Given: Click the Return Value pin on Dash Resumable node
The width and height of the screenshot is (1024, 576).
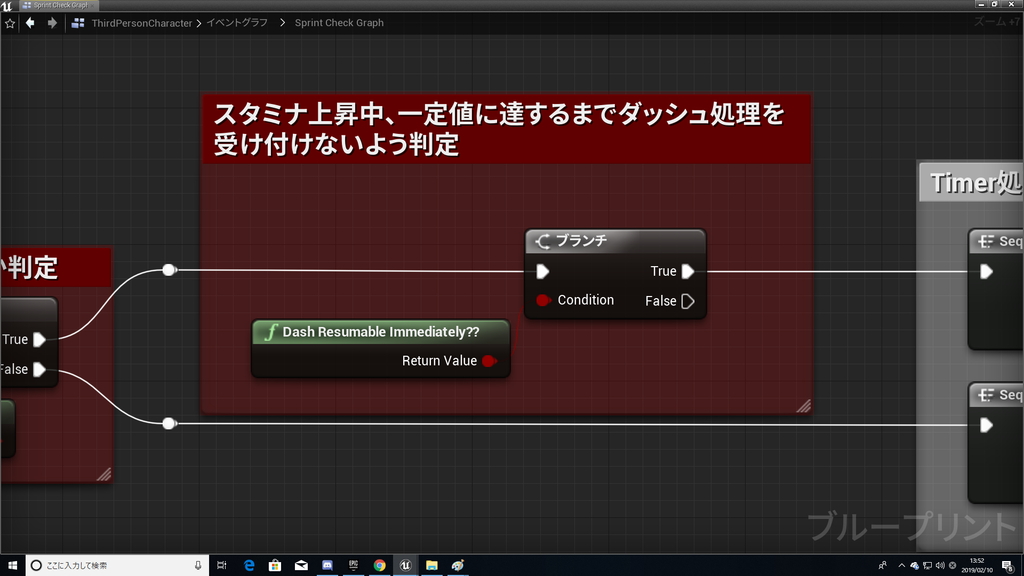Looking at the screenshot, I should click(489, 361).
